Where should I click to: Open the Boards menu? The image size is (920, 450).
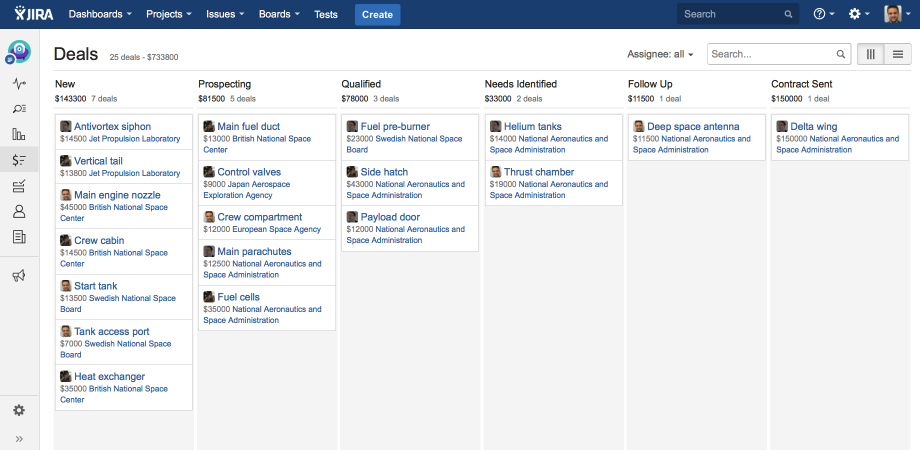click(x=279, y=14)
